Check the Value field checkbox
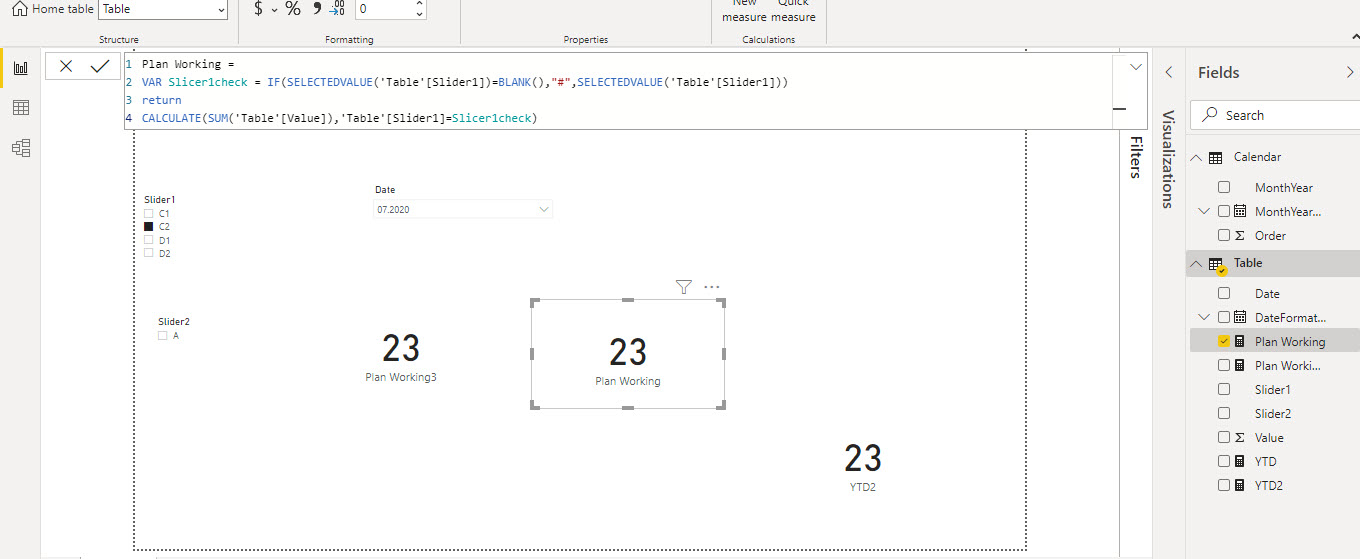The height and width of the screenshot is (559, 1360). (1224, 437)
